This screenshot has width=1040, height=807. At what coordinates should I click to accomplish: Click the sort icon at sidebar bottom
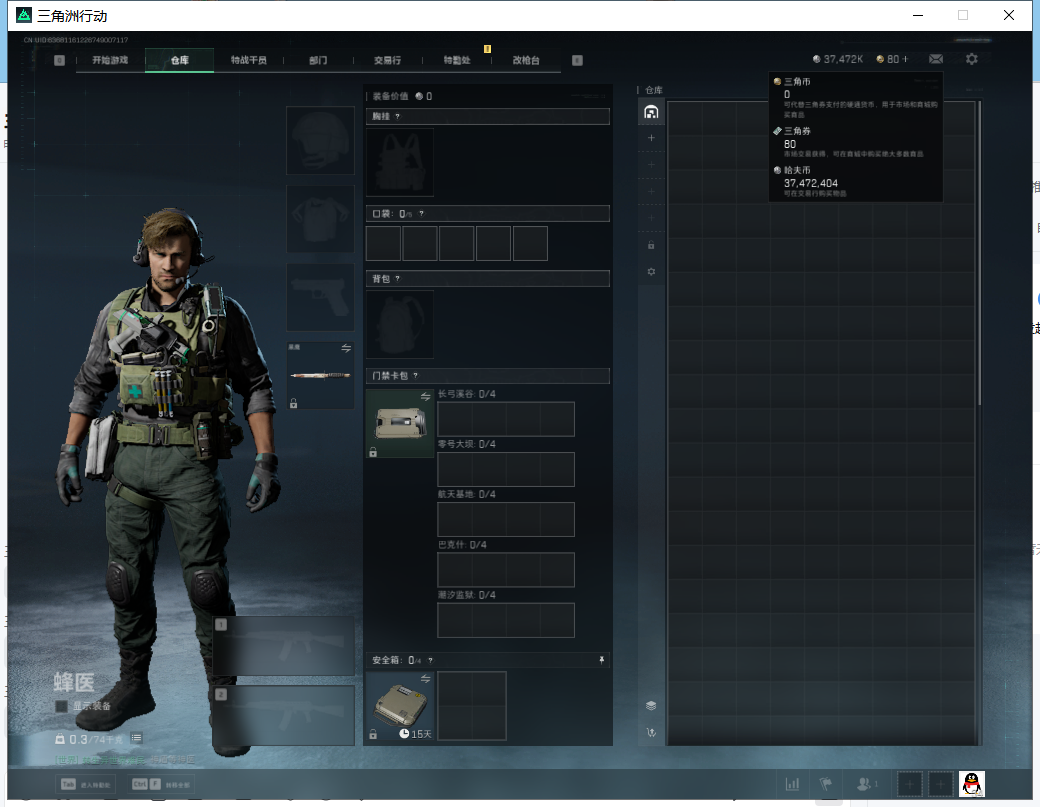click(651, 733)
